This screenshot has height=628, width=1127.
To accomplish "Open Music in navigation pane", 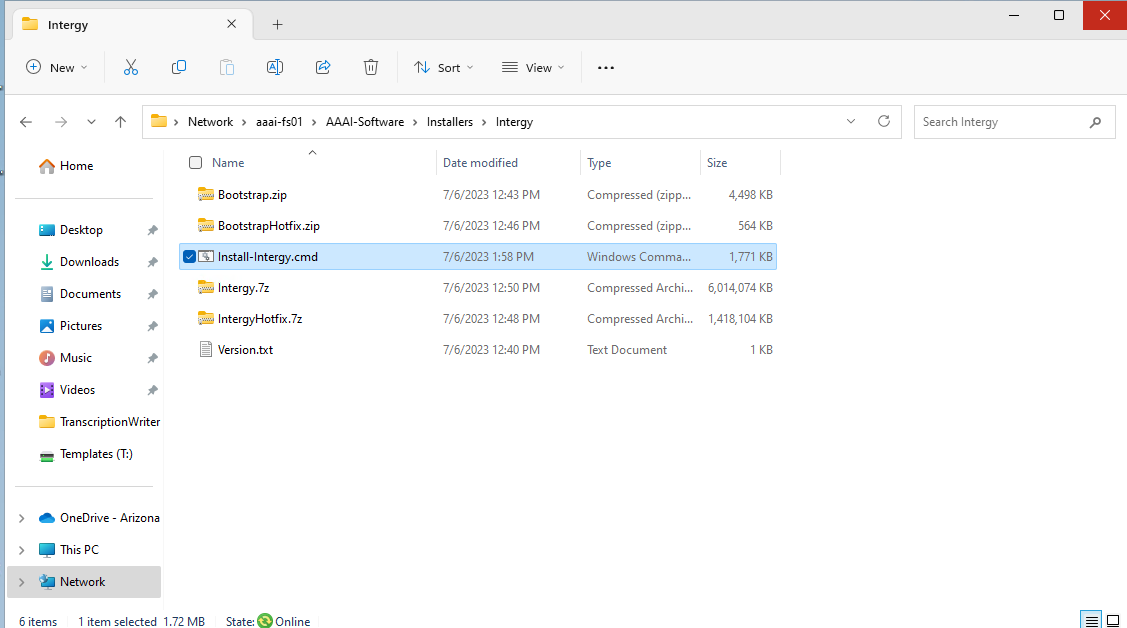I will point(75,358).
